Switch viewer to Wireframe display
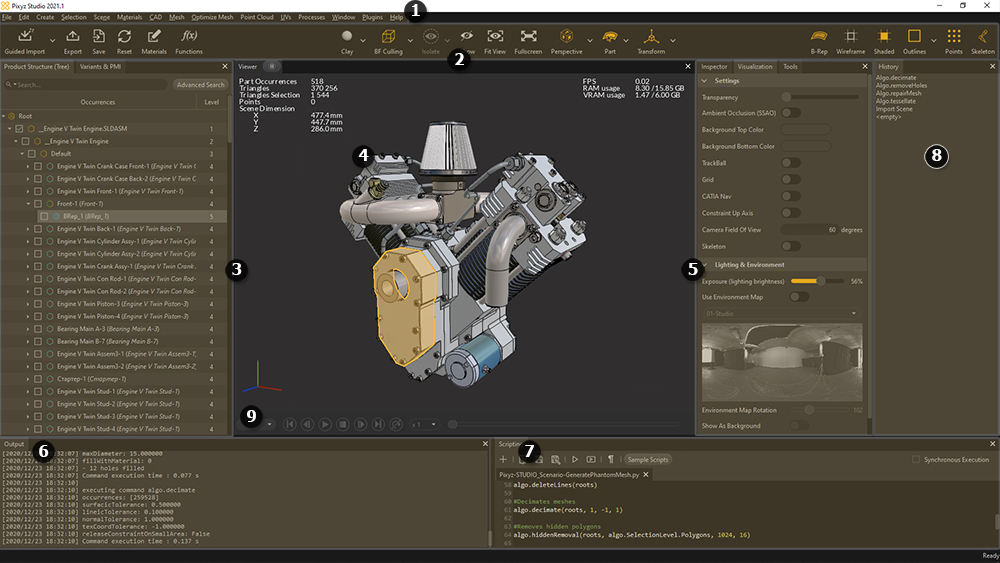Image resolution: width=1000 pixels, height=563 pixels. 851,36
